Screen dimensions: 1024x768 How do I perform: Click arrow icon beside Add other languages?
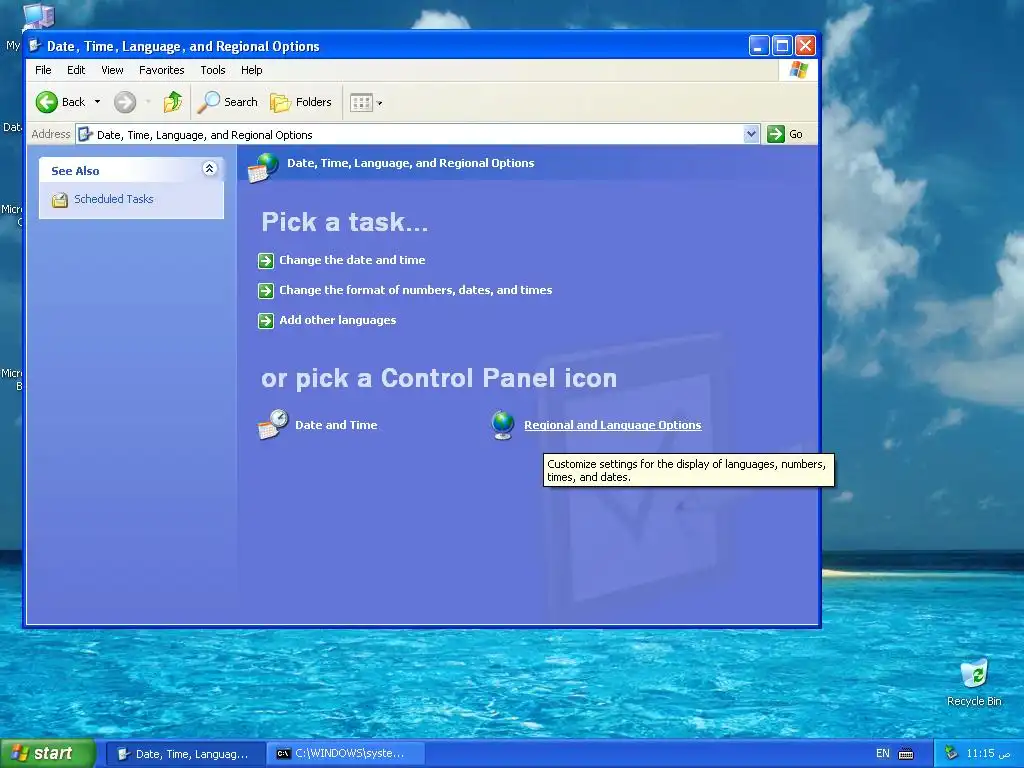tap(266, 321)
